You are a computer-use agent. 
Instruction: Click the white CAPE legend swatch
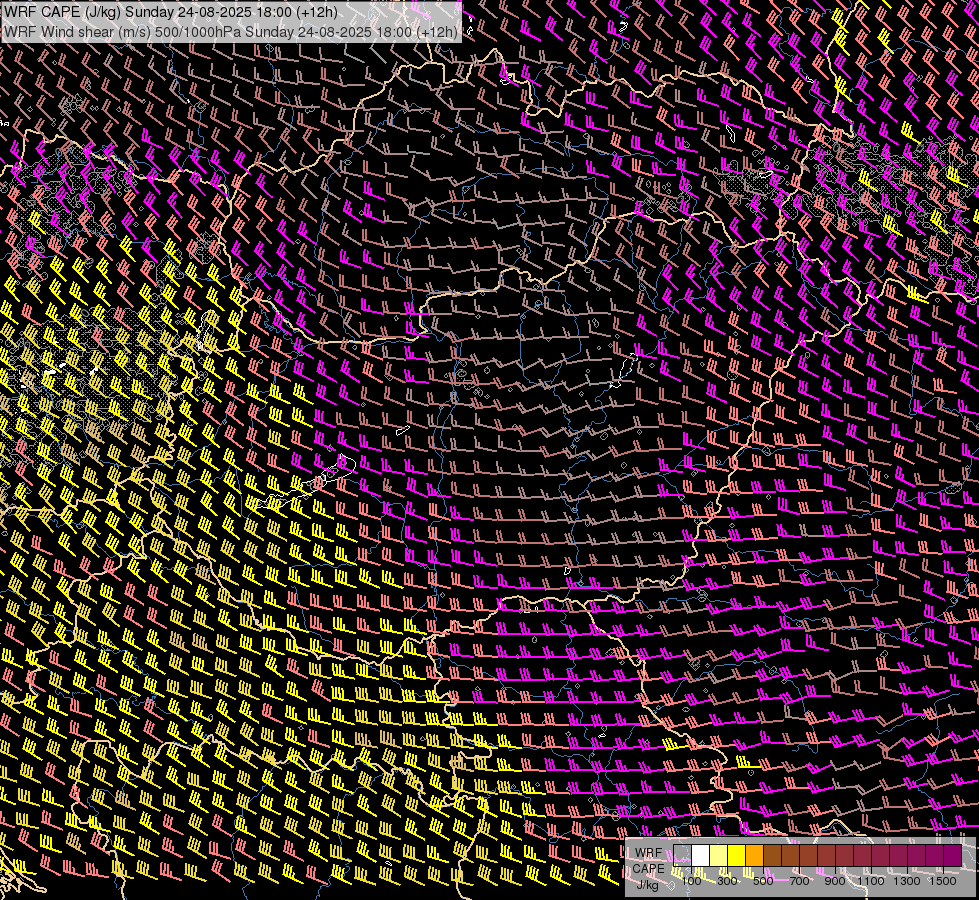[701, 855]
